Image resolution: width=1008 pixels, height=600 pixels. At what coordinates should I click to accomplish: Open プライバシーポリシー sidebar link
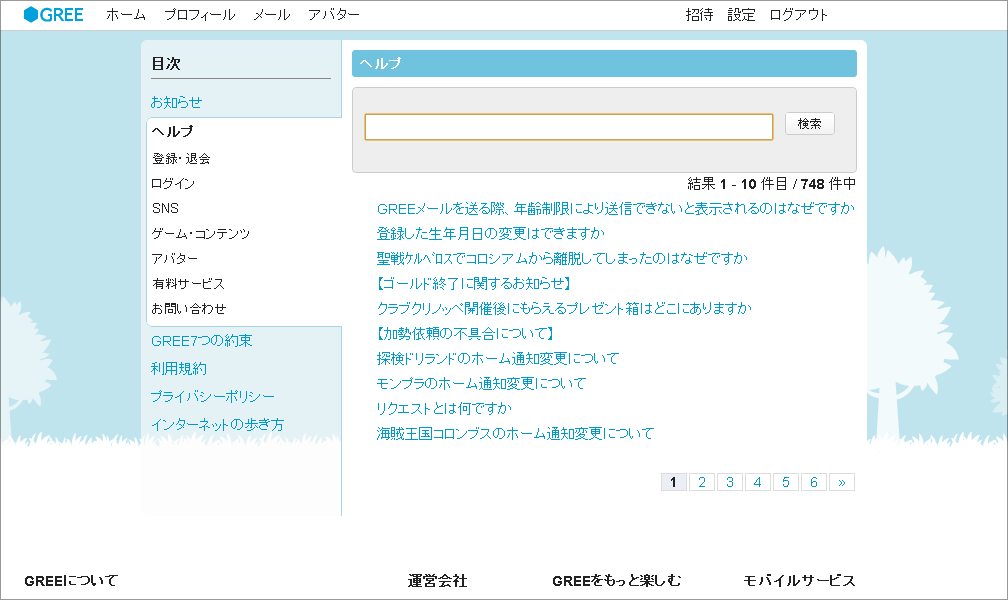[213, 397]
